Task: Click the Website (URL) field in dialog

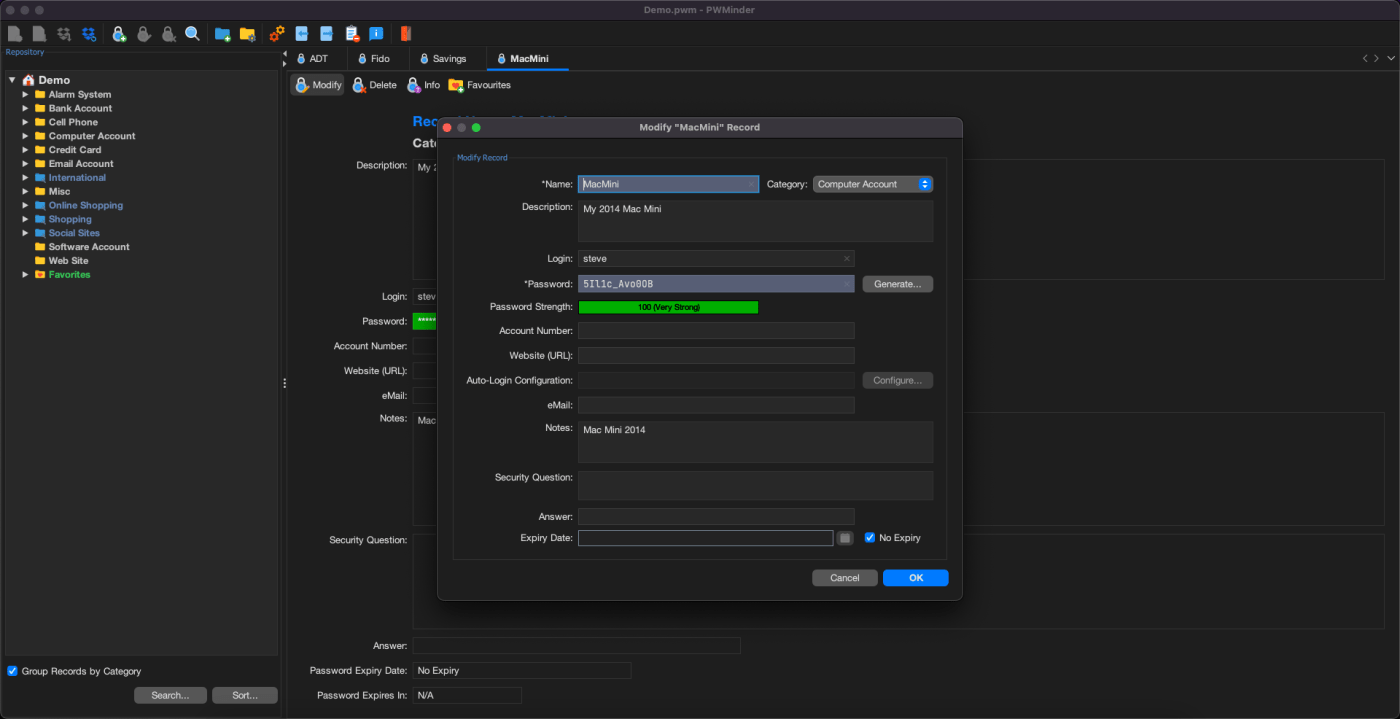Action: tap(716, 355)
